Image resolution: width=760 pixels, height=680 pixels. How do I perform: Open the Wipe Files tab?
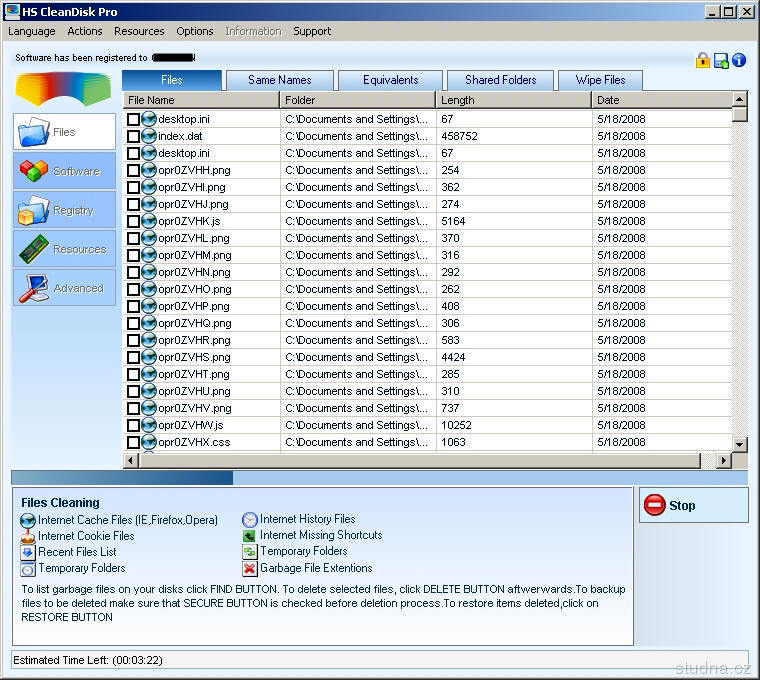(600, 80)
